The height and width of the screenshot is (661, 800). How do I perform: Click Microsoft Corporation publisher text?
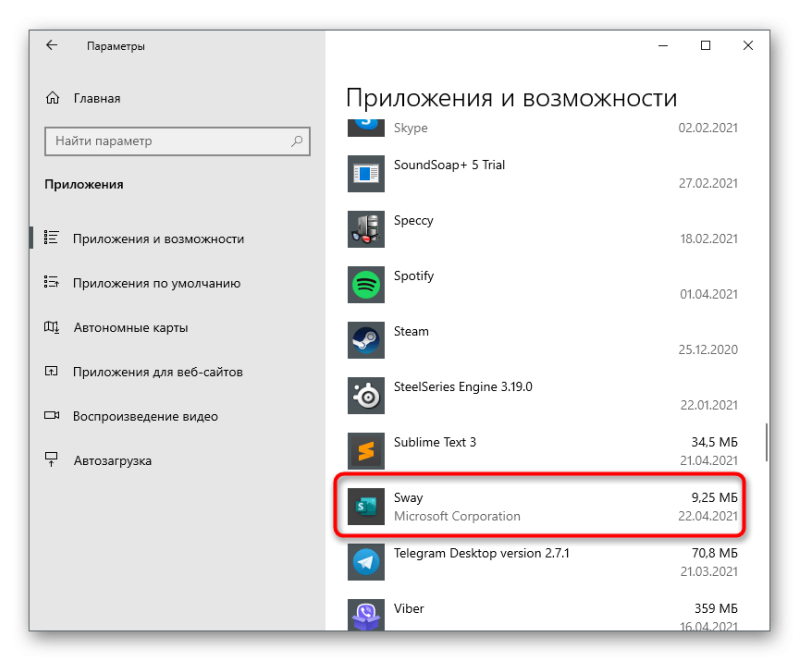point(457,516)
